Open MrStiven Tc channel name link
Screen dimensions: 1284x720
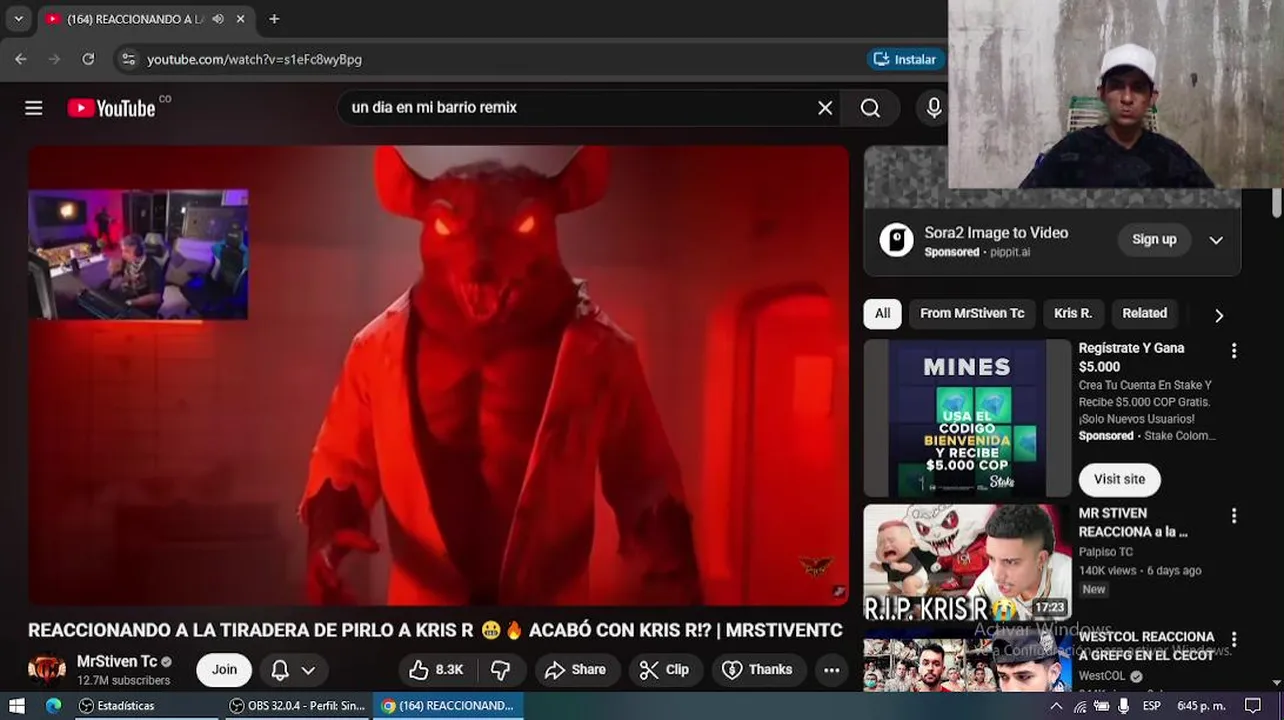[117, 661]
